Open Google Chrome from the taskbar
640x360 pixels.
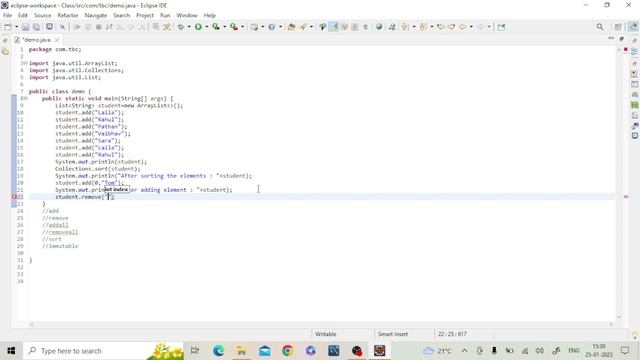pos(287,351)
